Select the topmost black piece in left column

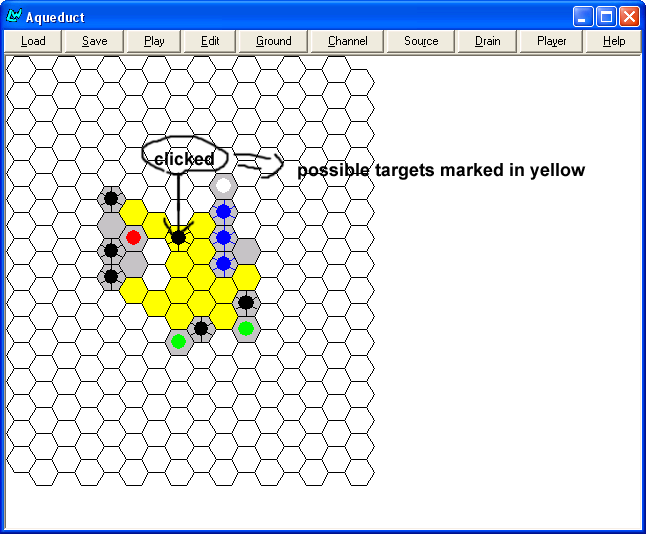coord(111,198)
